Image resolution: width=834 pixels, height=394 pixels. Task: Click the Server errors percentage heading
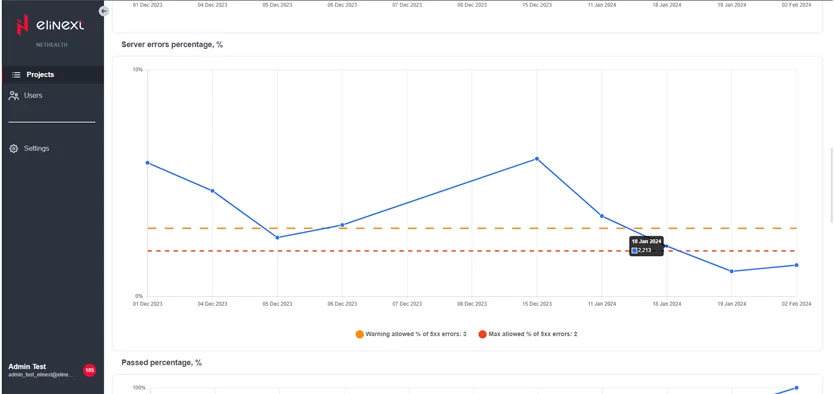tap(172, 45)
